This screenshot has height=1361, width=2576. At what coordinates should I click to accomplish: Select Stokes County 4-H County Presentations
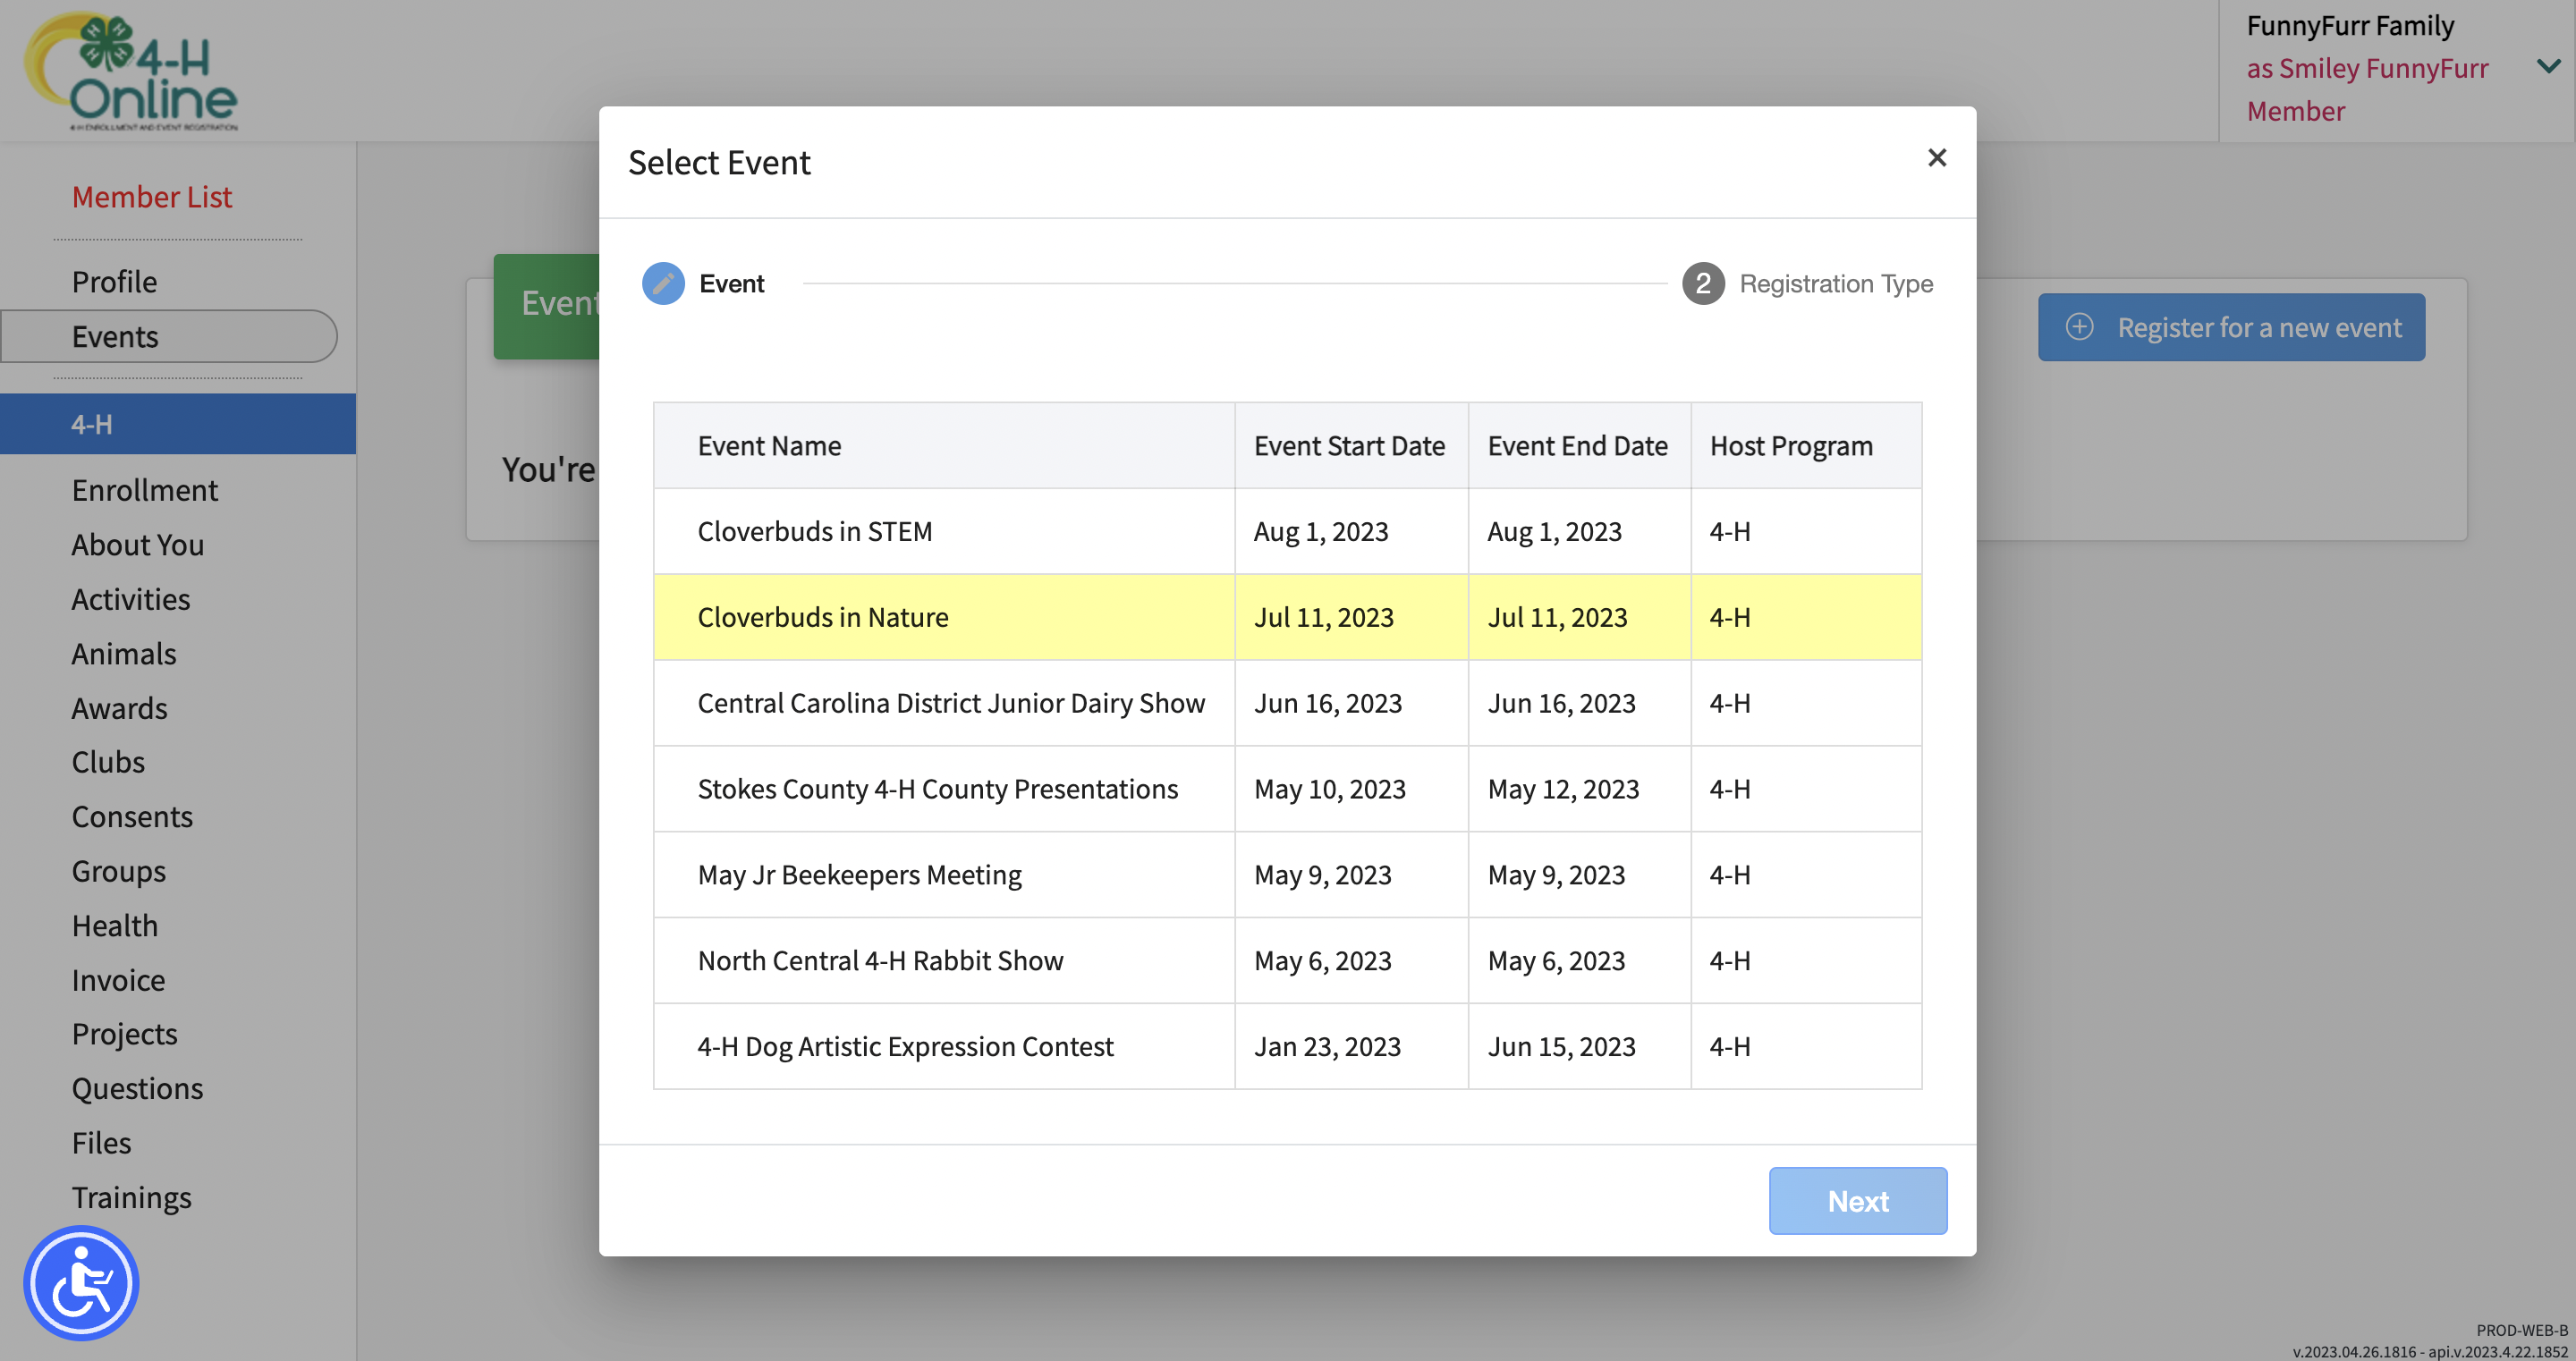point(937,789)
